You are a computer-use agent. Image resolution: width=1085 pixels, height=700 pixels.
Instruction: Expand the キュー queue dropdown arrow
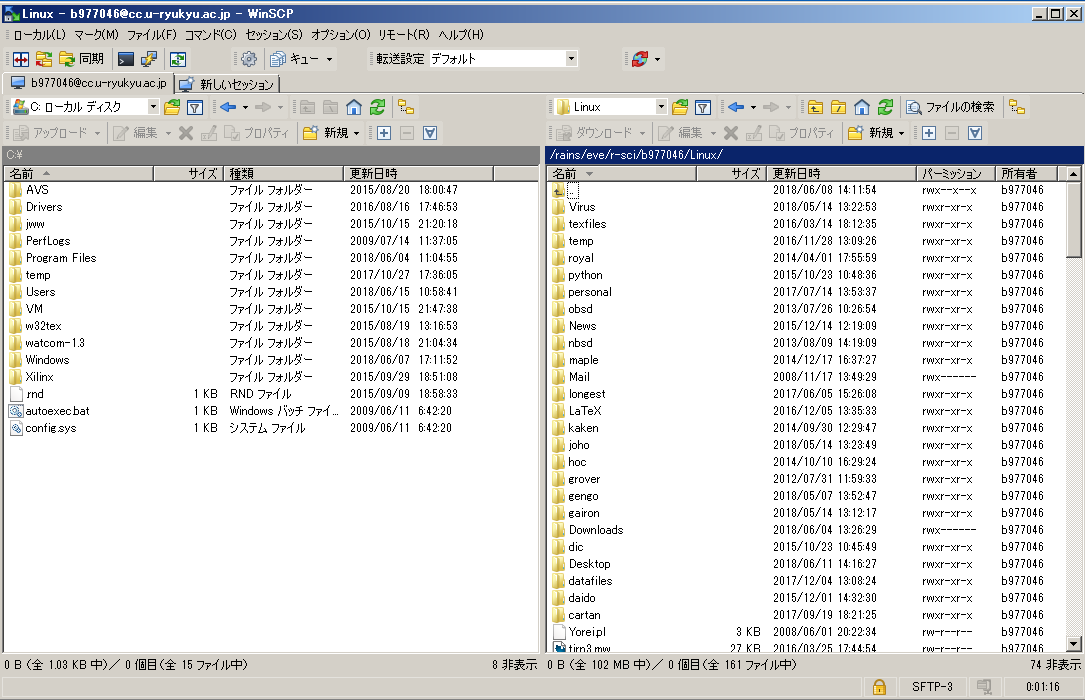329,59
